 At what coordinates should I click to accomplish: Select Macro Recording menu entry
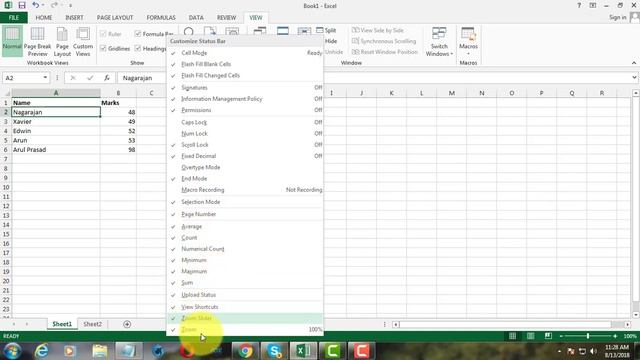245,190
